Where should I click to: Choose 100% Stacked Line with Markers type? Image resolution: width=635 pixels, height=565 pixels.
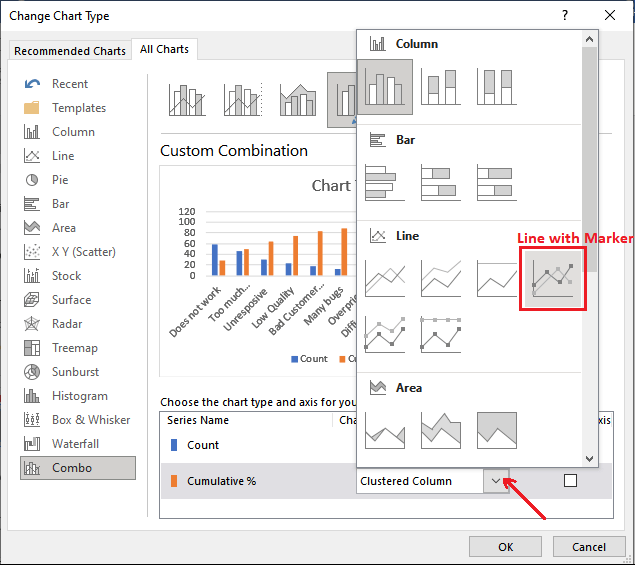(441, 335)
